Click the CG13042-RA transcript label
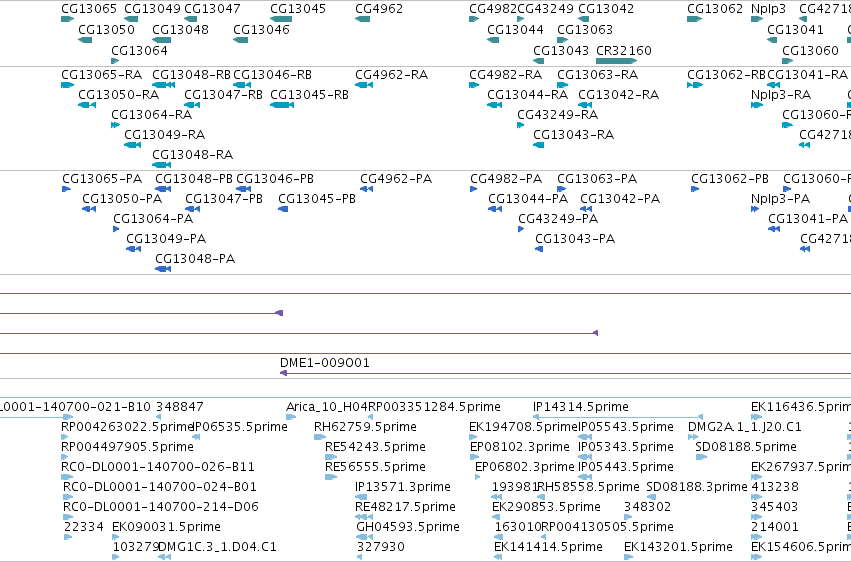This screenshot has width=851, height=562. tap(619, 94)
